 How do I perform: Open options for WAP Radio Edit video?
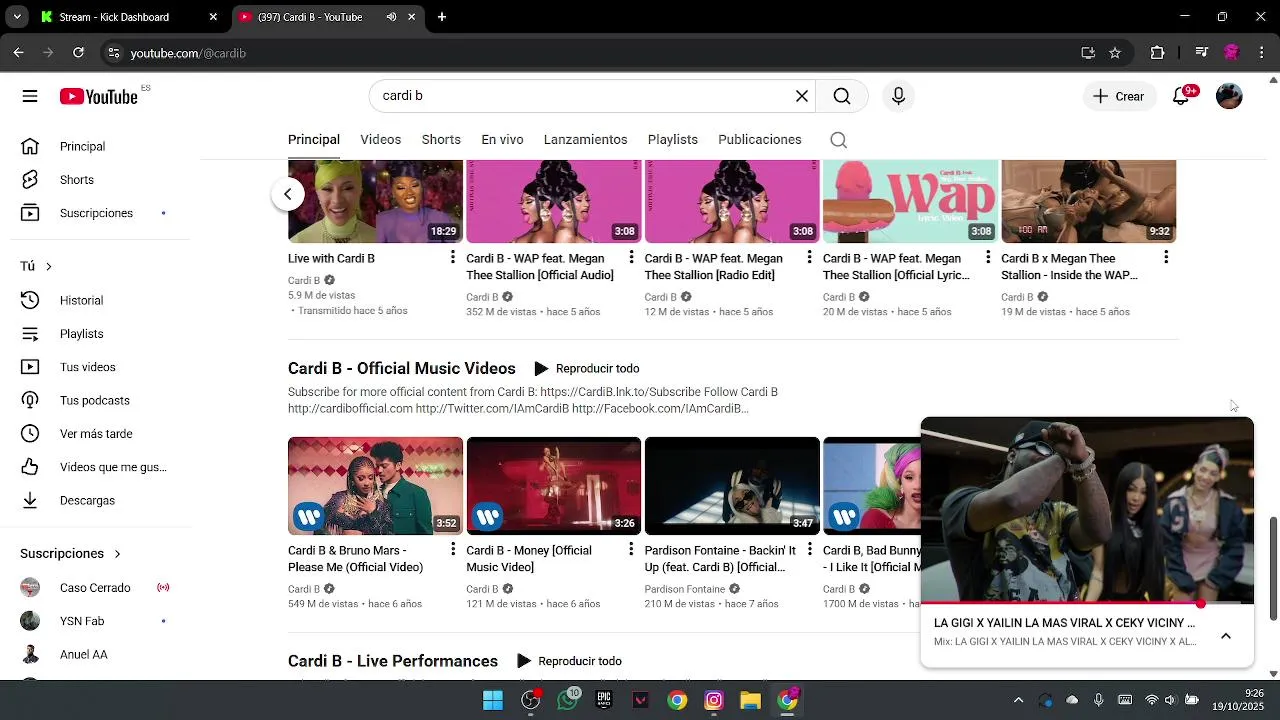809,258
